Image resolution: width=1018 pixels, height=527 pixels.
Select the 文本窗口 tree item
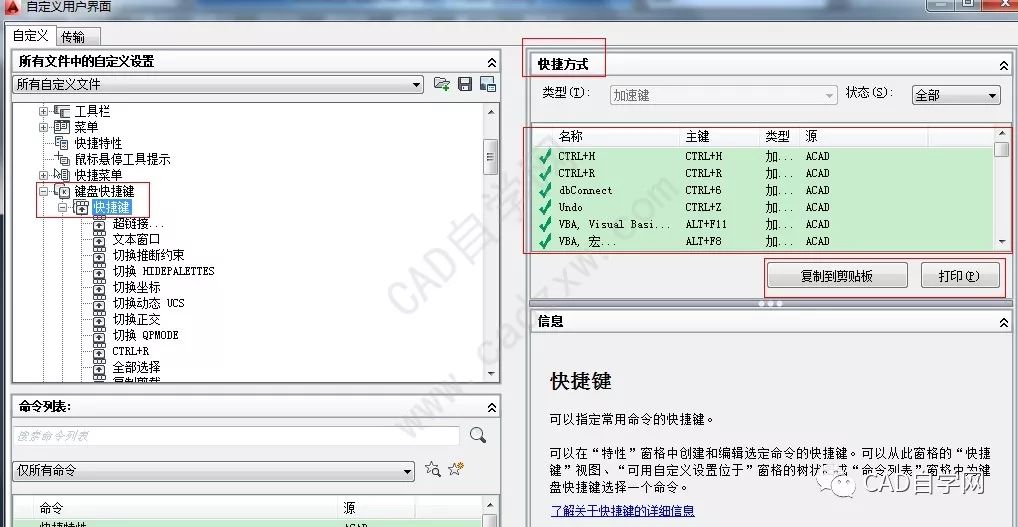click(x=136, y=240)
